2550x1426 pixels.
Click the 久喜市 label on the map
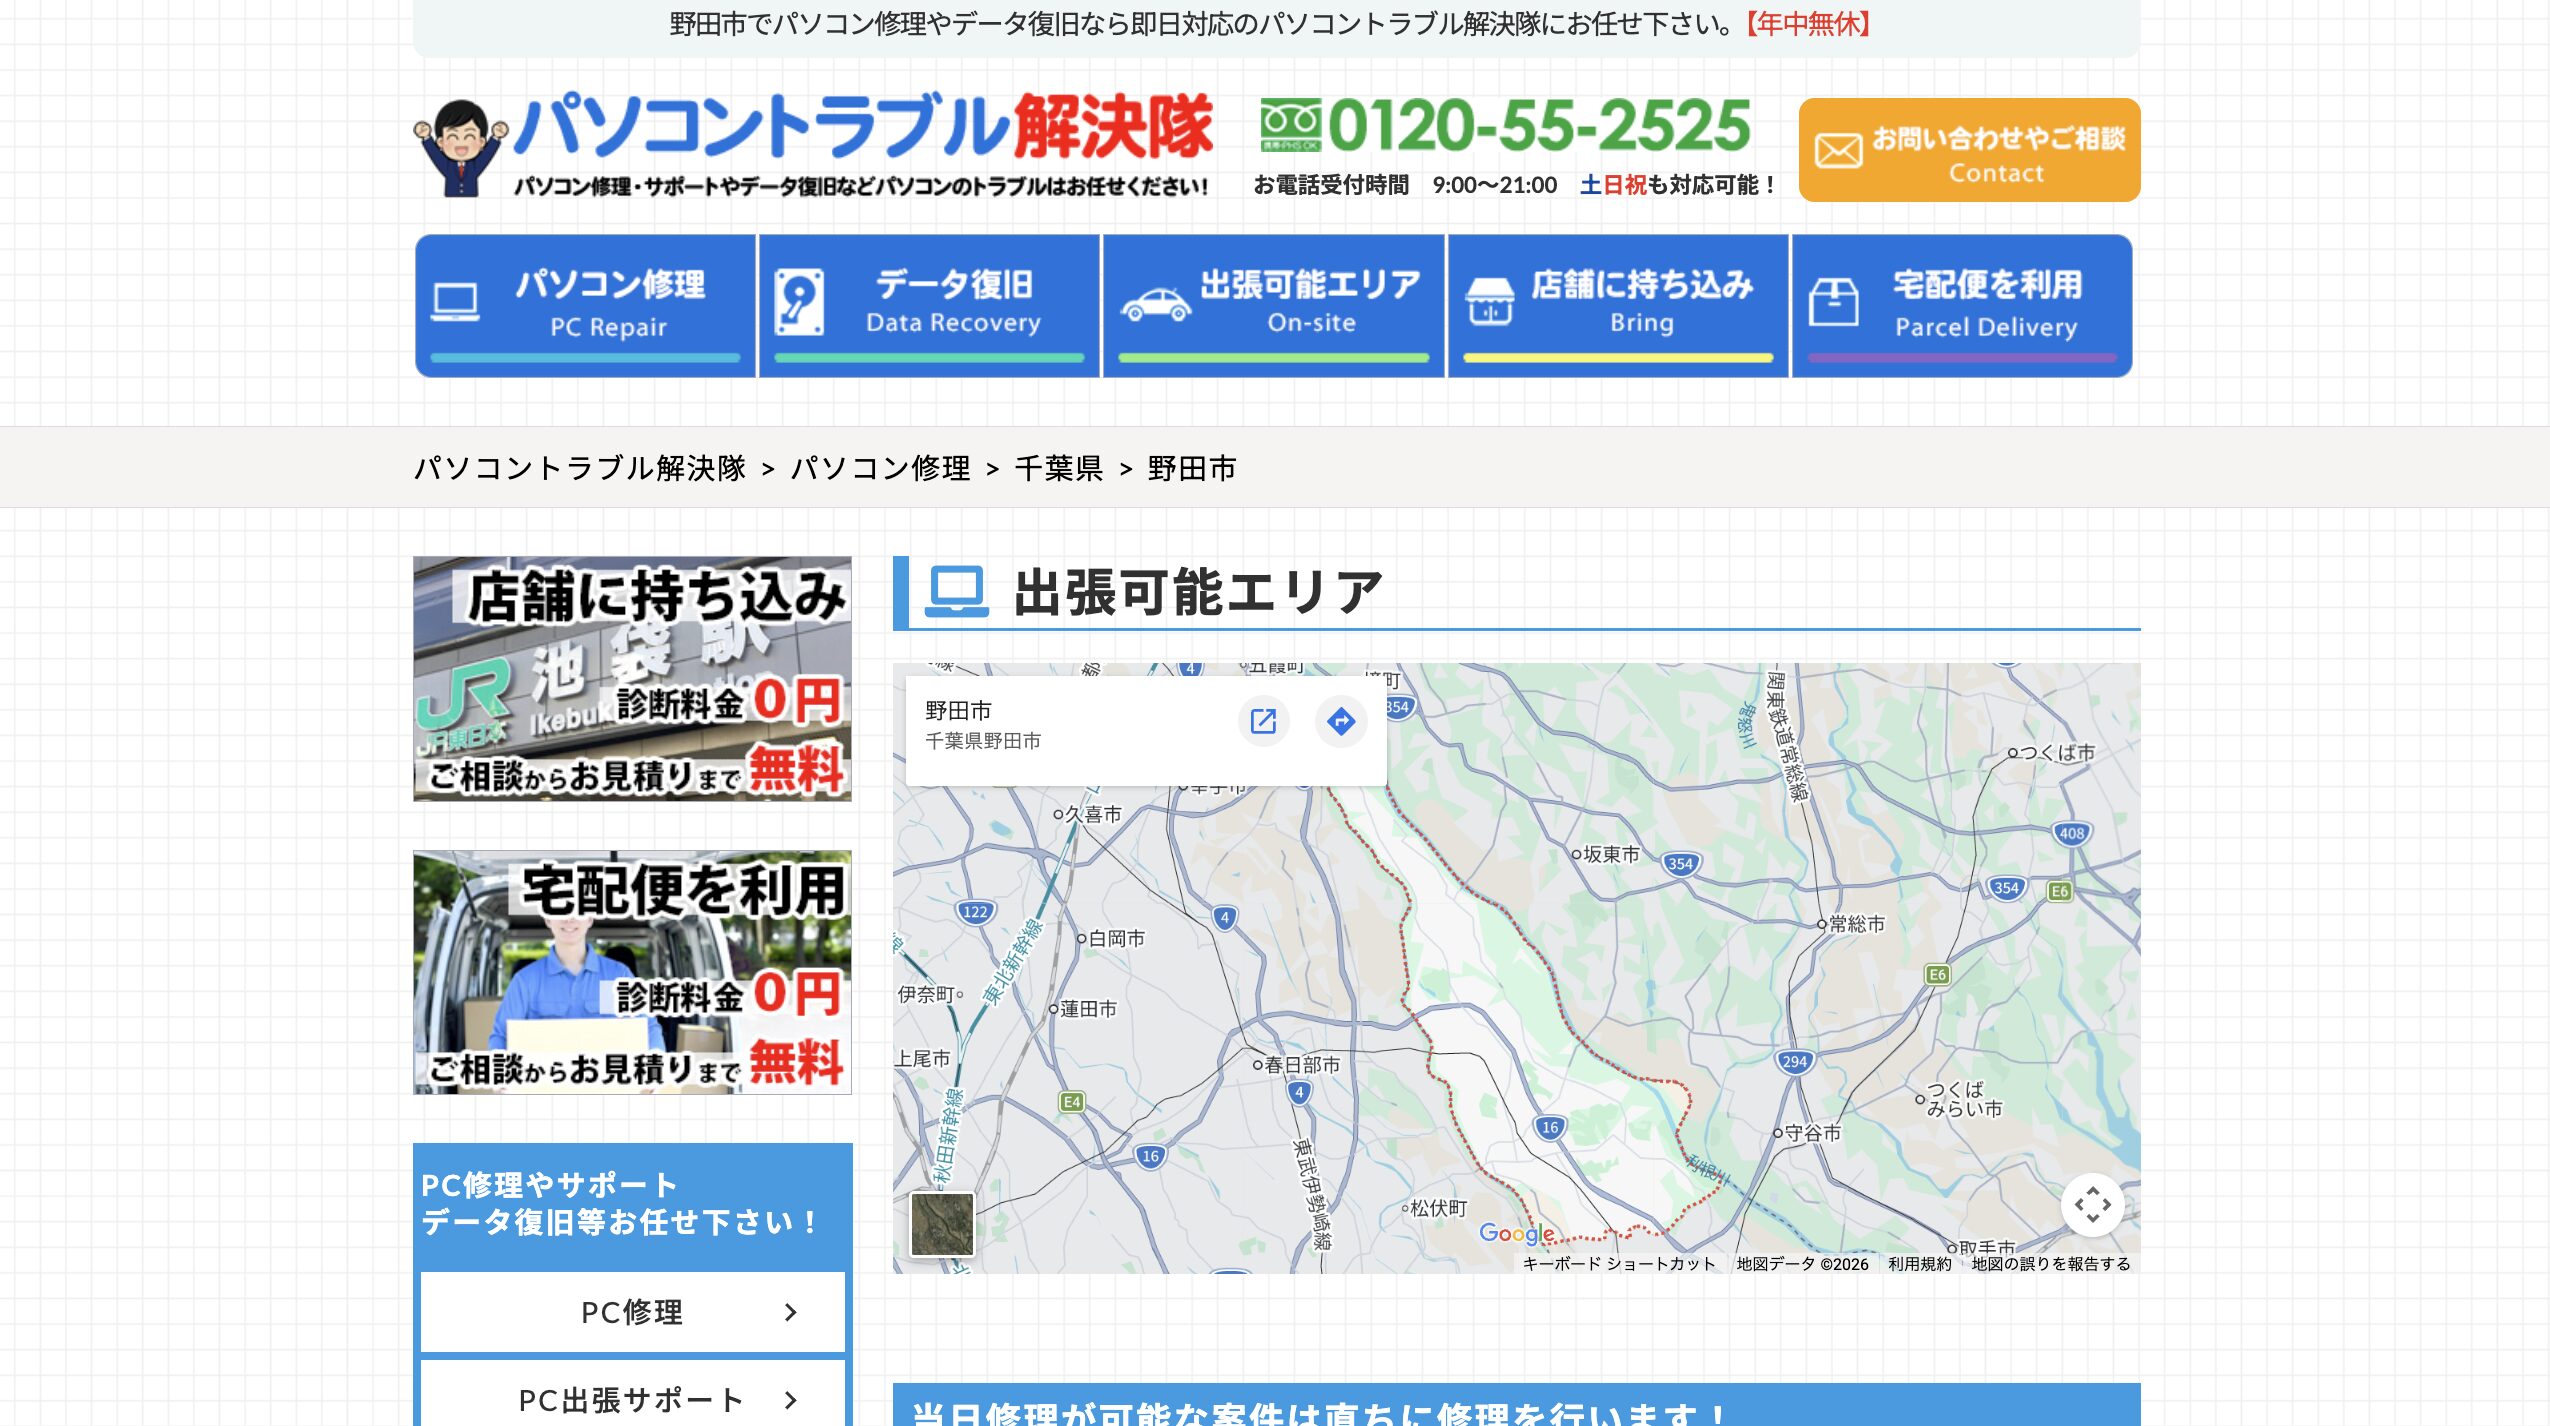[1092, 814]
